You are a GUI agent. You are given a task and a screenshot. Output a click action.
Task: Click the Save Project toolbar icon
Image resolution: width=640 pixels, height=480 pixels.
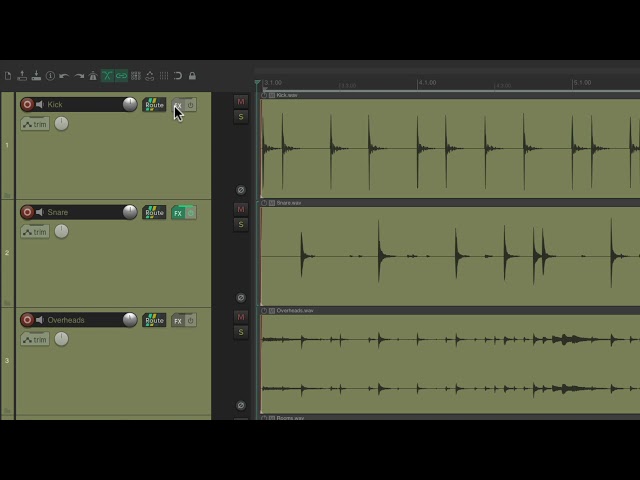point(36,76)
